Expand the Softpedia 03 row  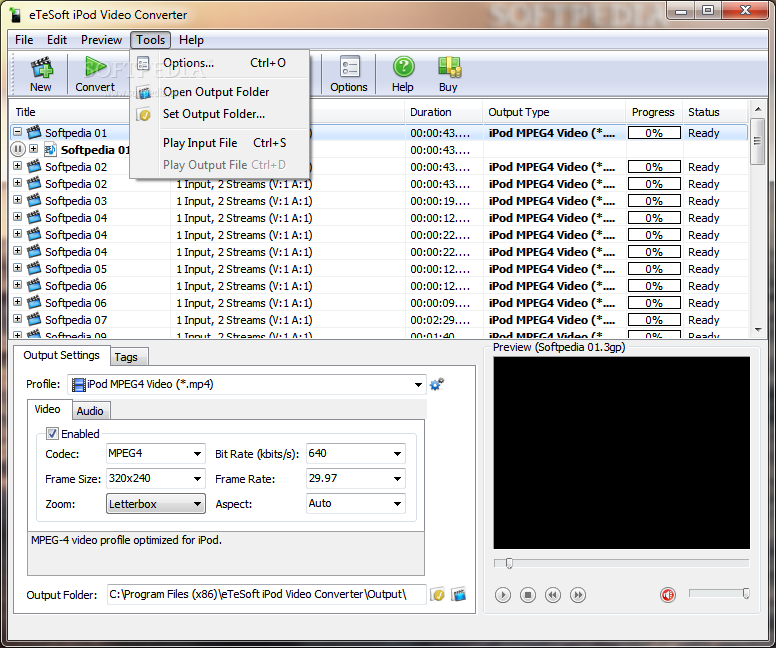pyautogui.click(x=17, y=200)
